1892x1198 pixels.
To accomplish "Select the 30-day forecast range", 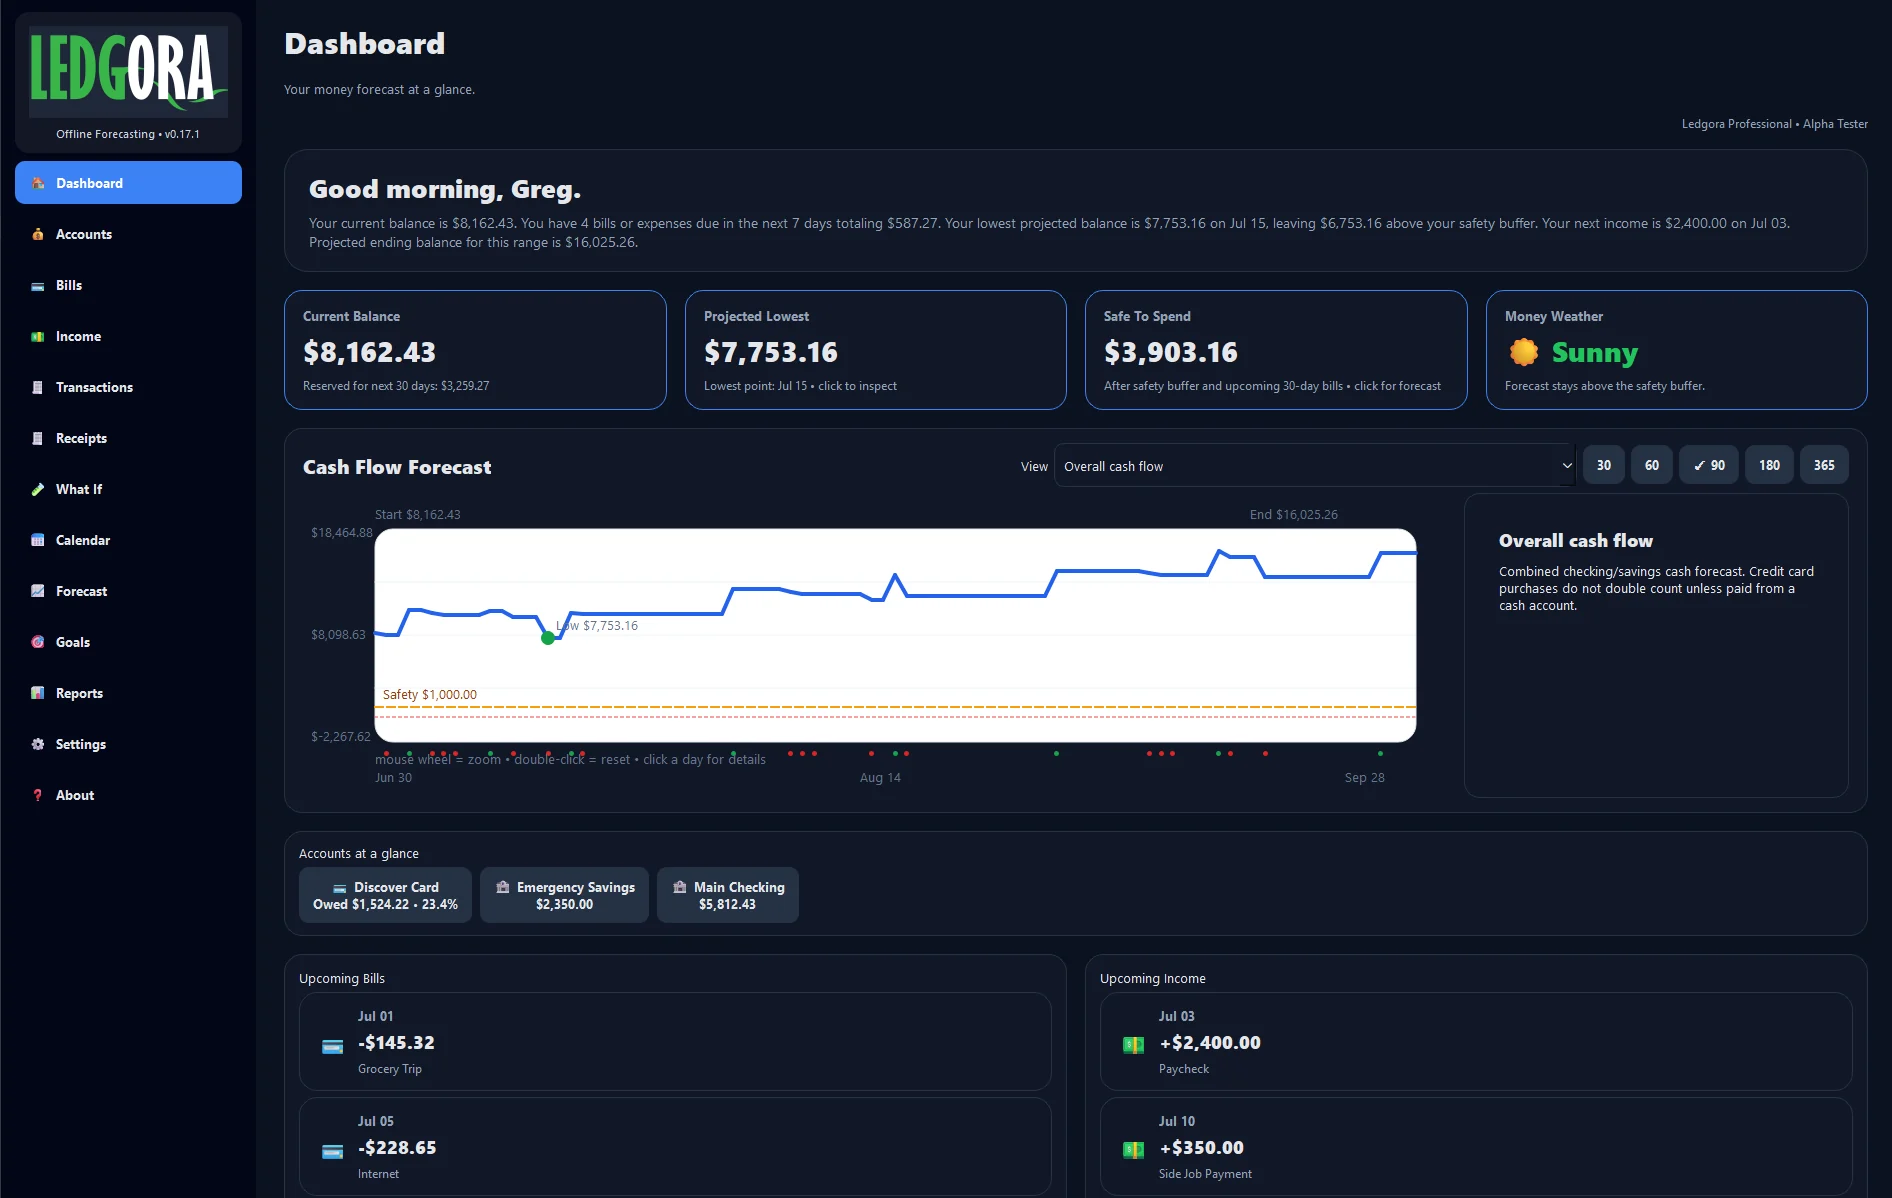I will coord(1604,465).
